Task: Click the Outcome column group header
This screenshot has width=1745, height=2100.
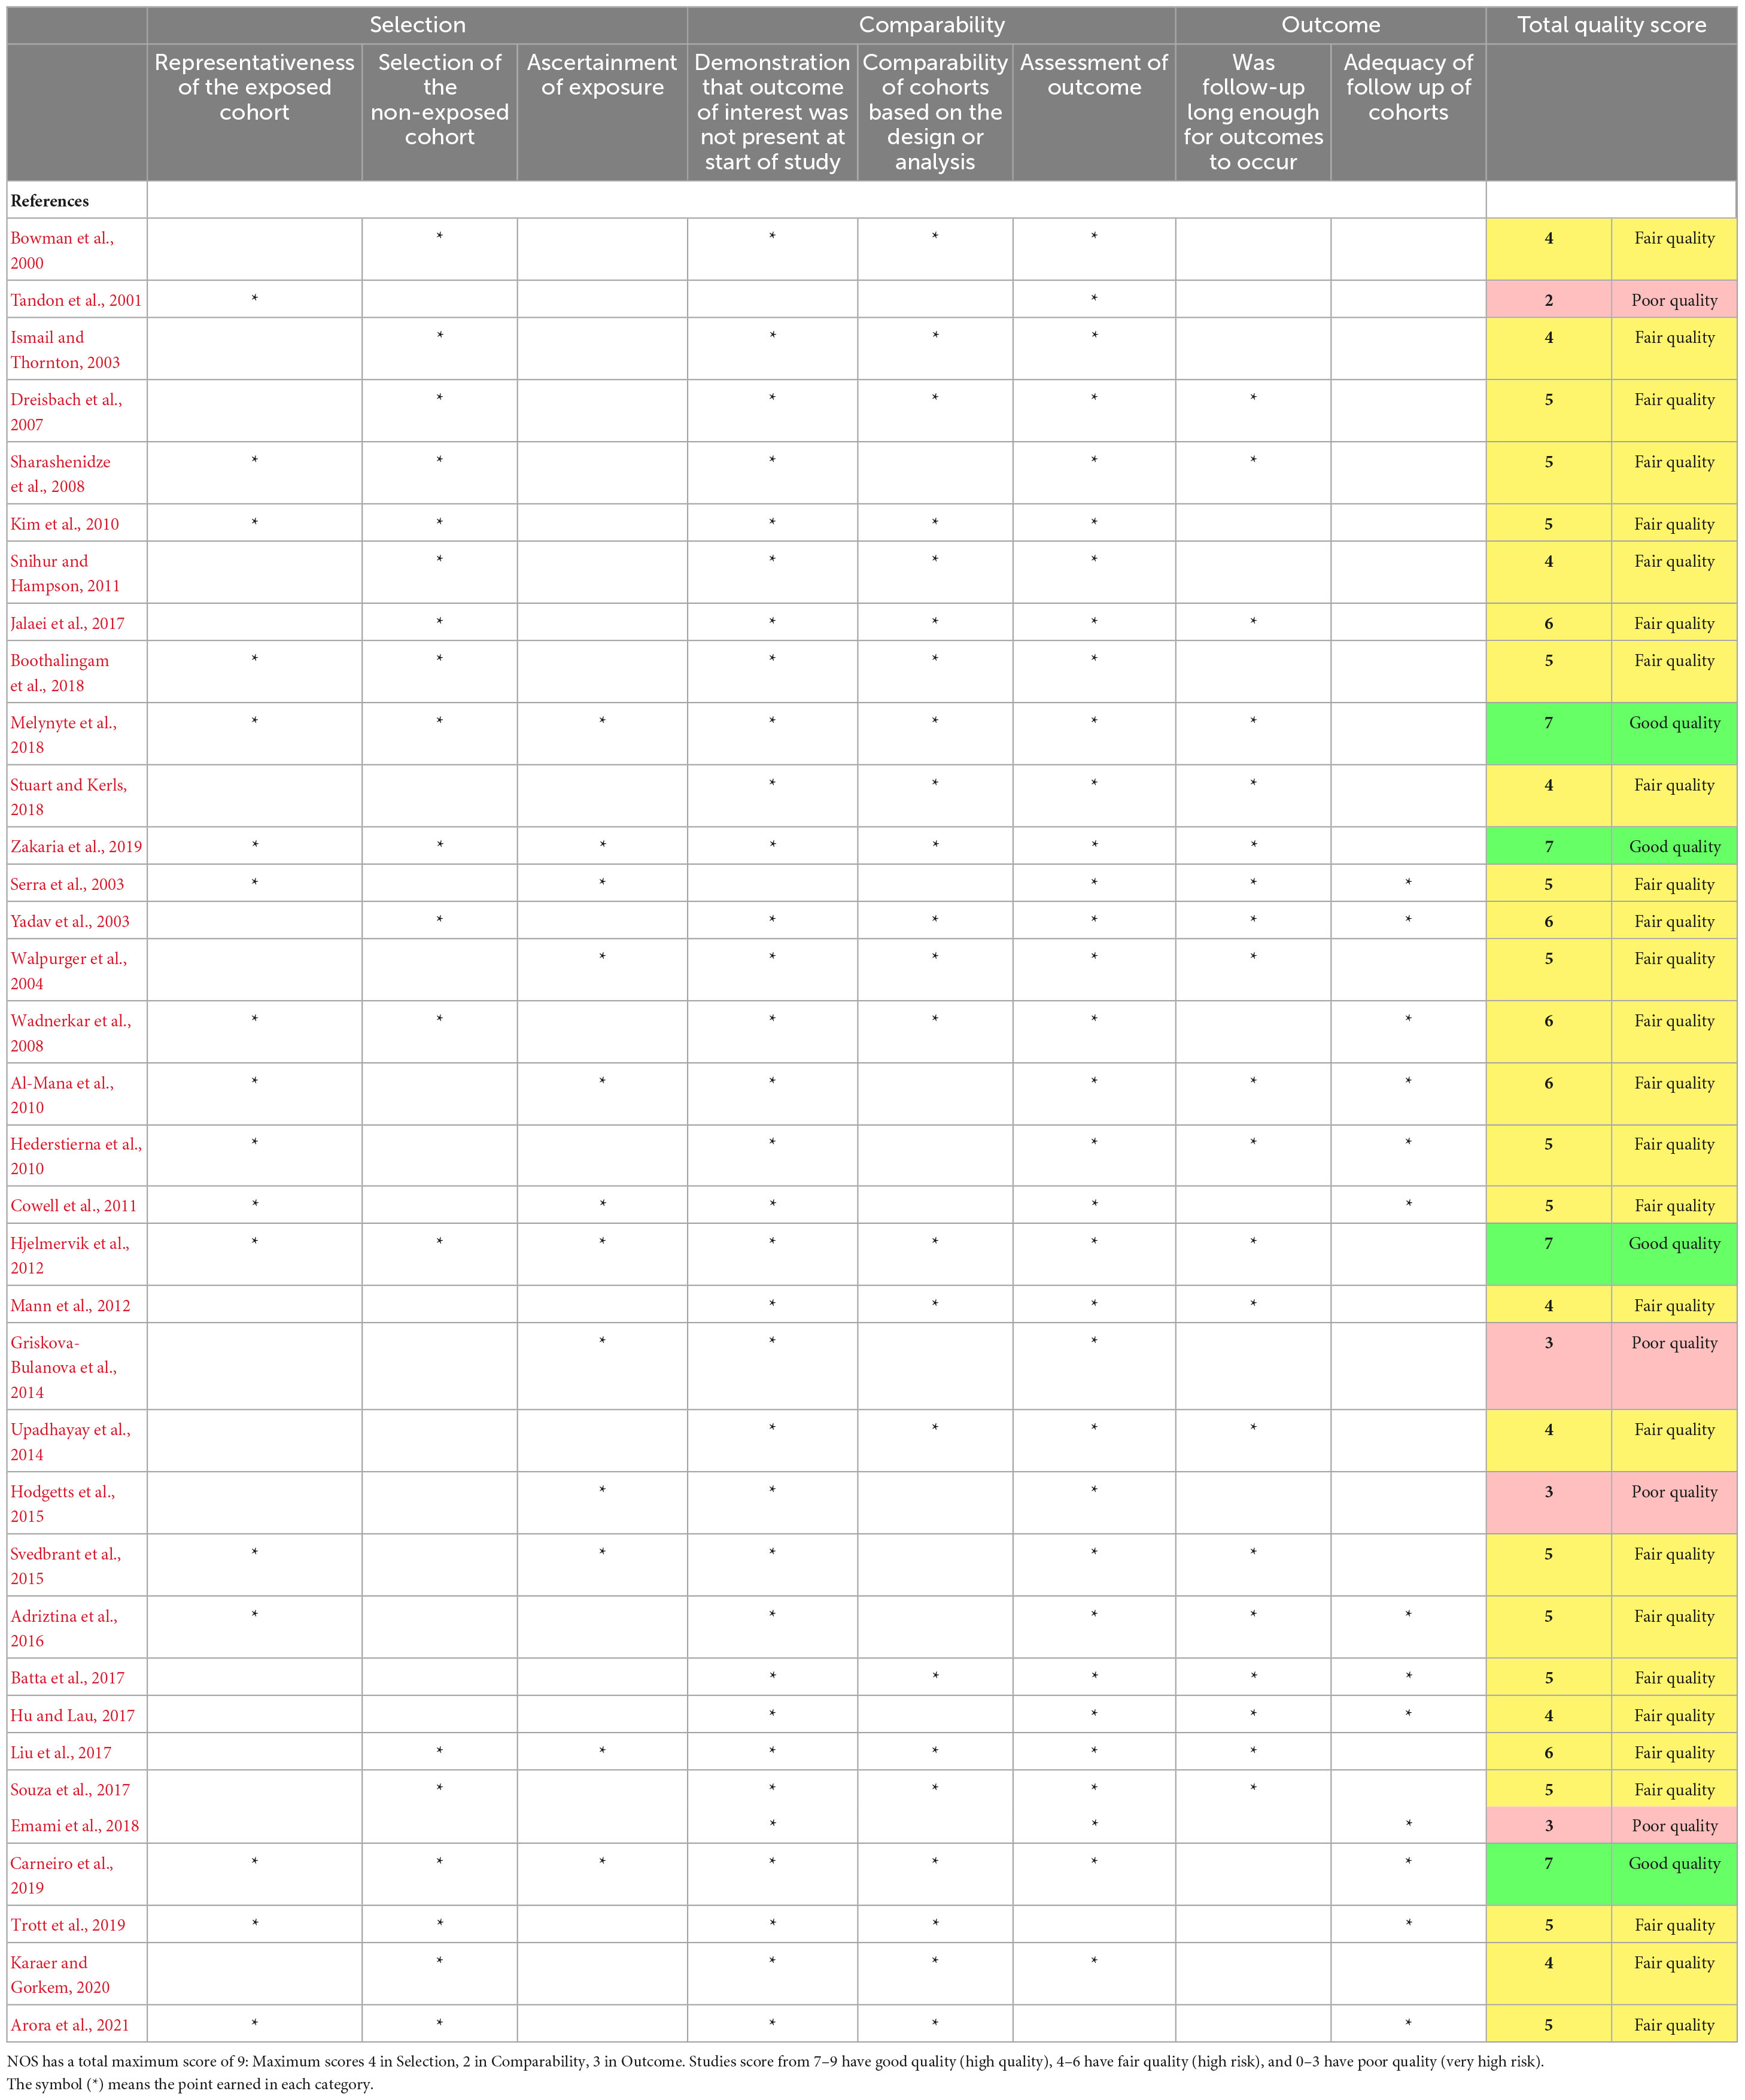Action: point(1330,25)
